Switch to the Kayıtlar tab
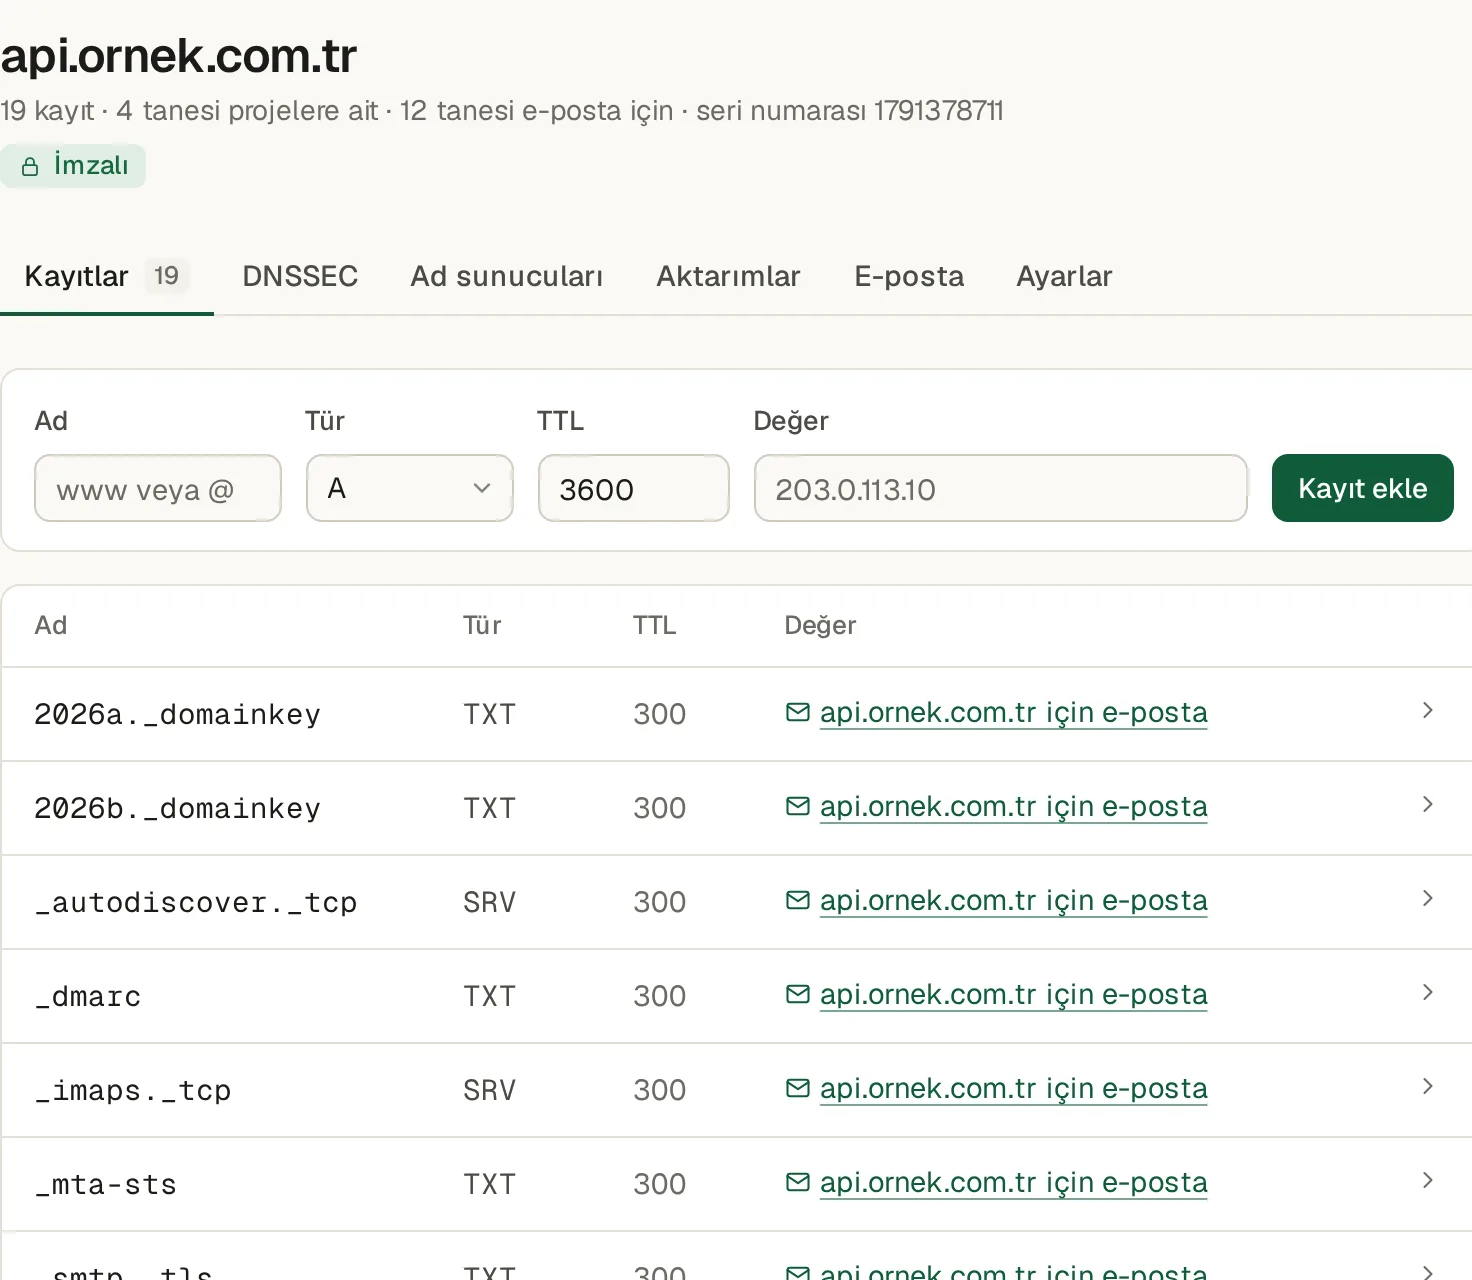 106,276
